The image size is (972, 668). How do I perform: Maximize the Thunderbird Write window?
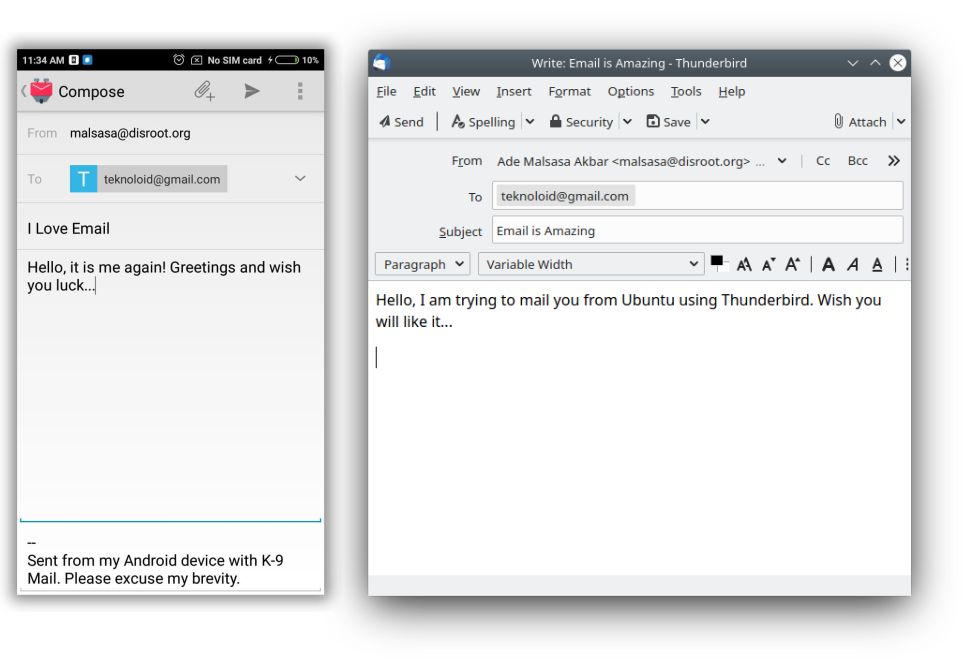(875, 63)
